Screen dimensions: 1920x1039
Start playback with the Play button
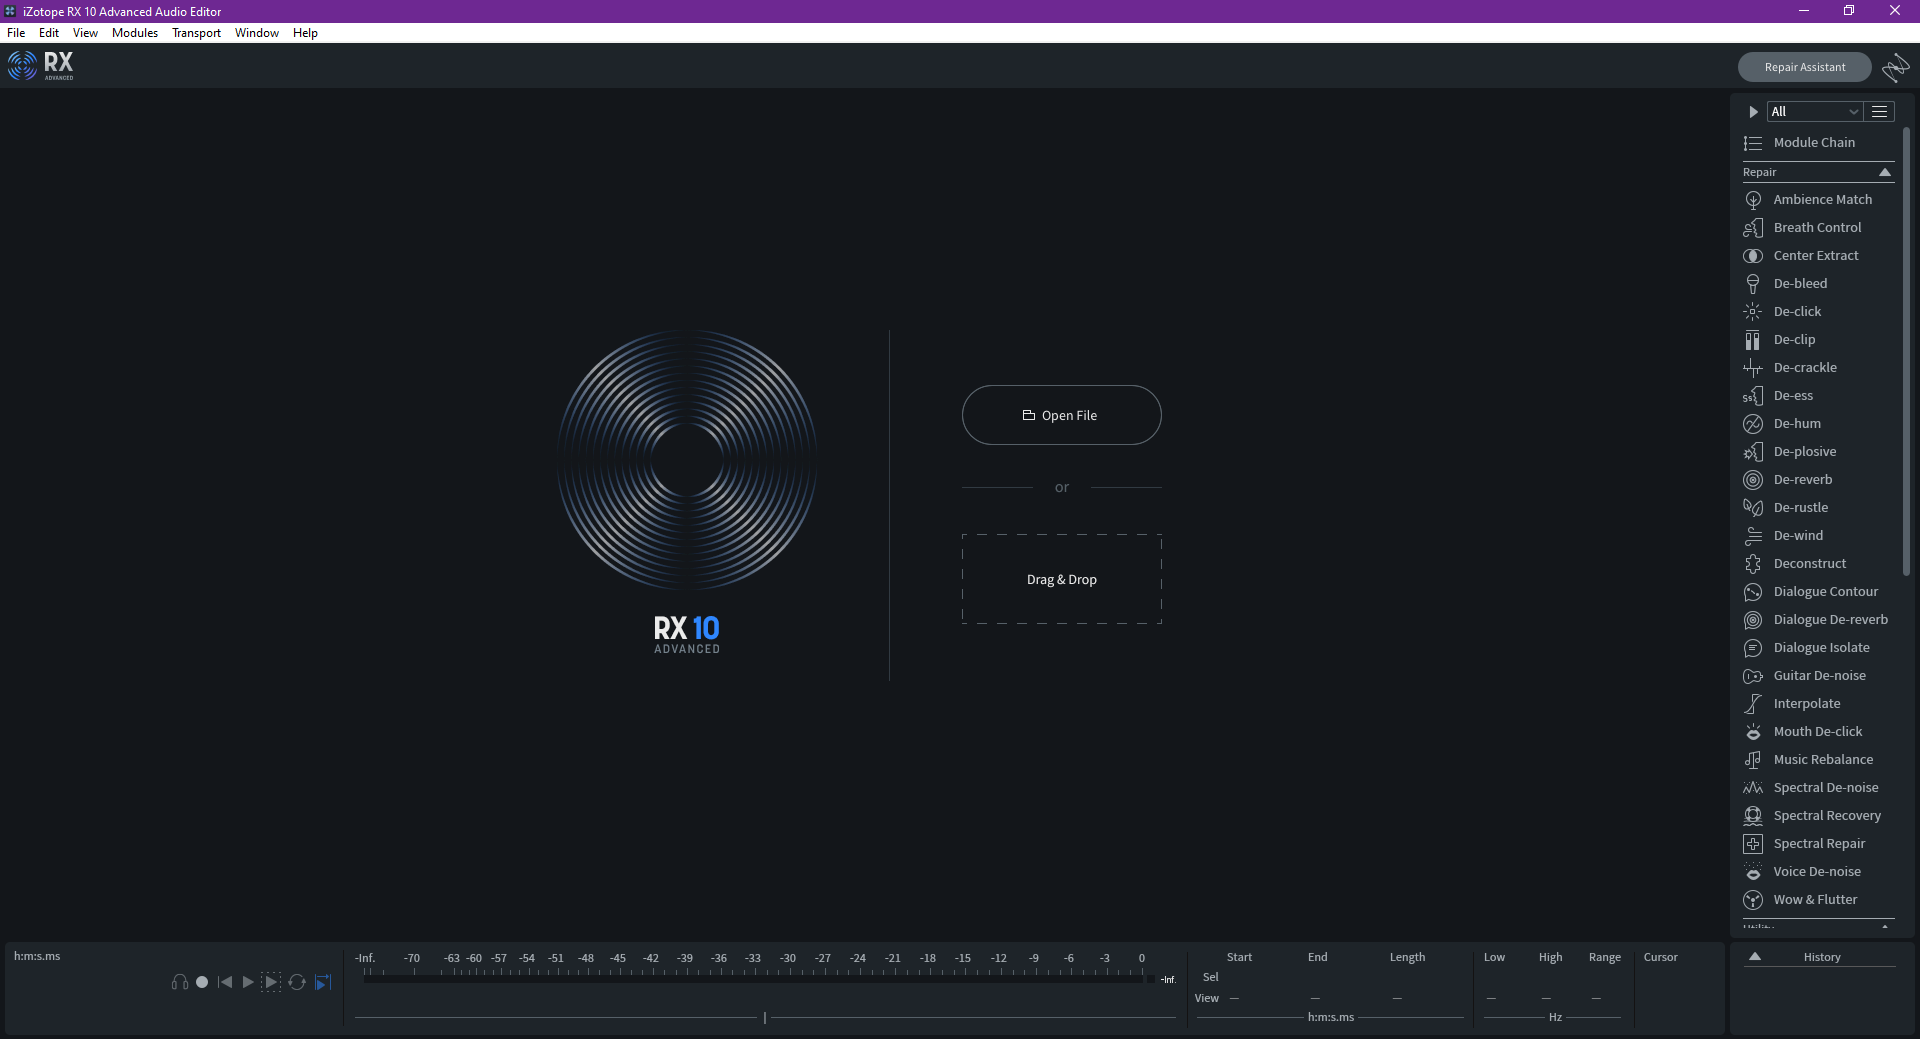pyautogui.click(x=248, y=982)
